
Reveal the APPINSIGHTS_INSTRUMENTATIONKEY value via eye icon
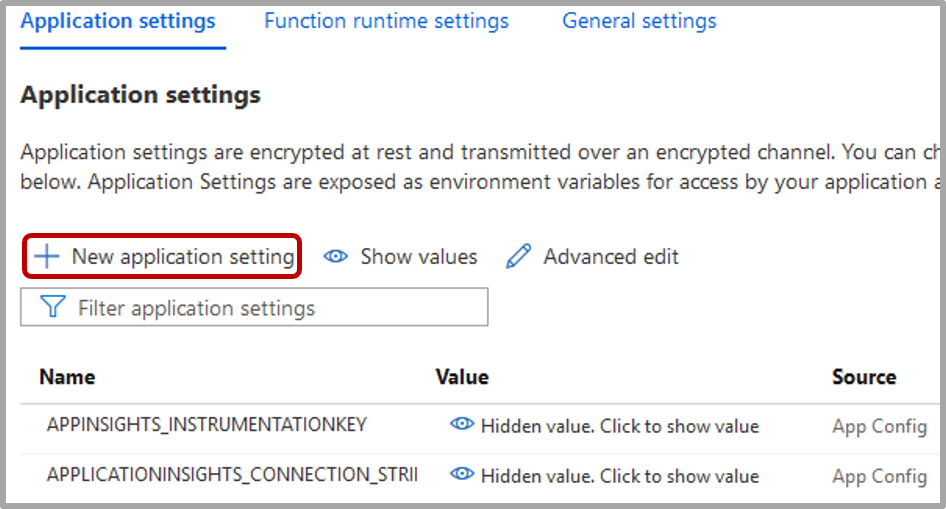pos(461,425)
